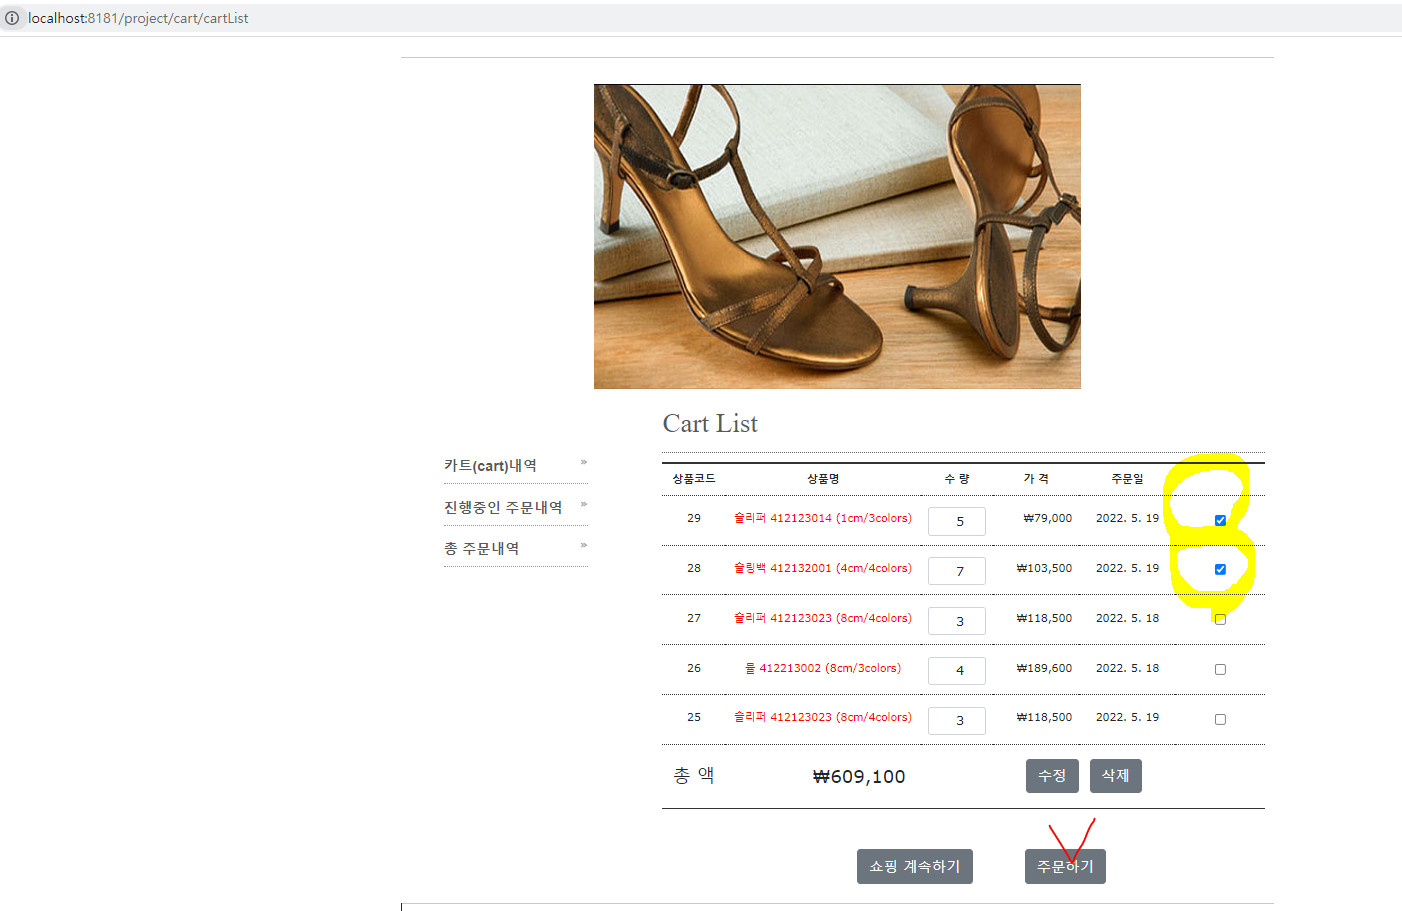The image size is (1402, 911).
Task: Open product link 412132001 (4cm/4colors)
Action: [x=823, y=568]
